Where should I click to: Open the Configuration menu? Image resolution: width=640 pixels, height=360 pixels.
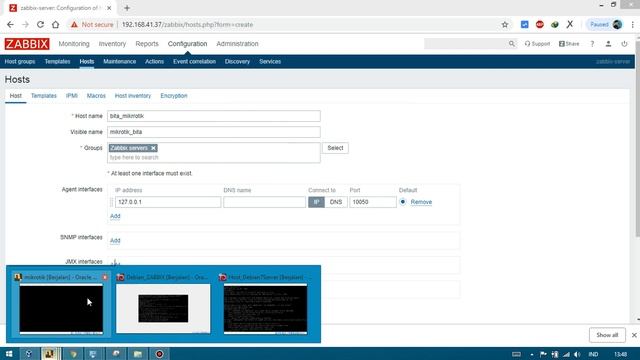tap(187, 44)
